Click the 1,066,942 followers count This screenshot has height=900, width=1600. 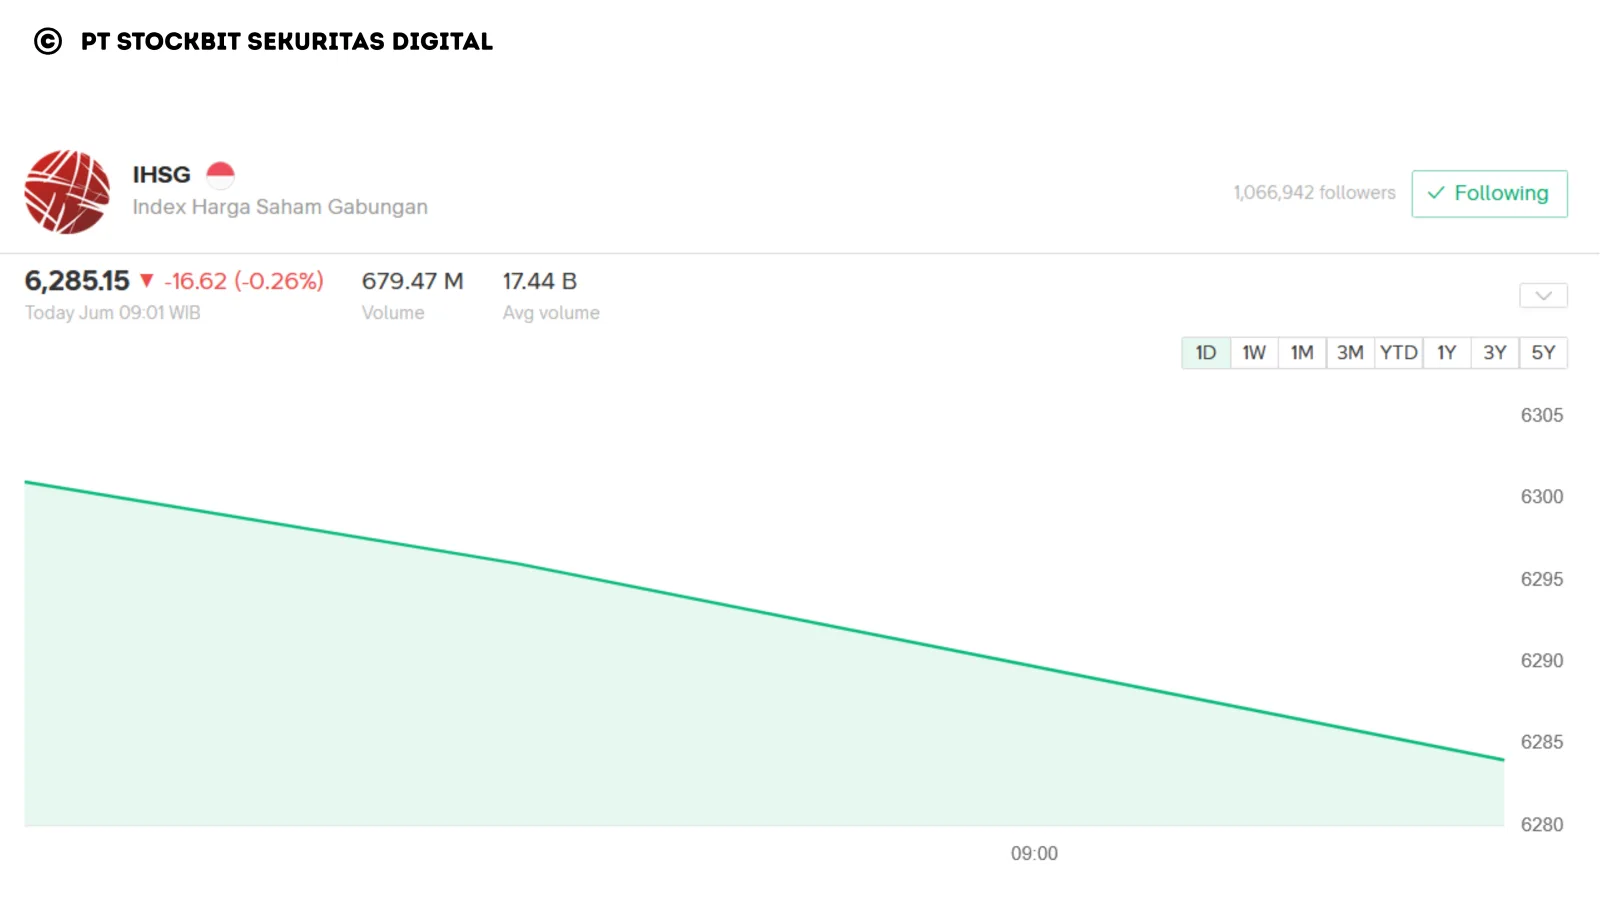(1314, 193)
